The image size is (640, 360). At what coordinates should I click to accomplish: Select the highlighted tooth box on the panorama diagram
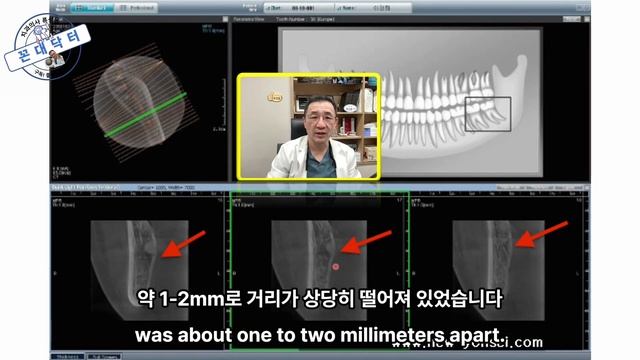coord(488,114)
